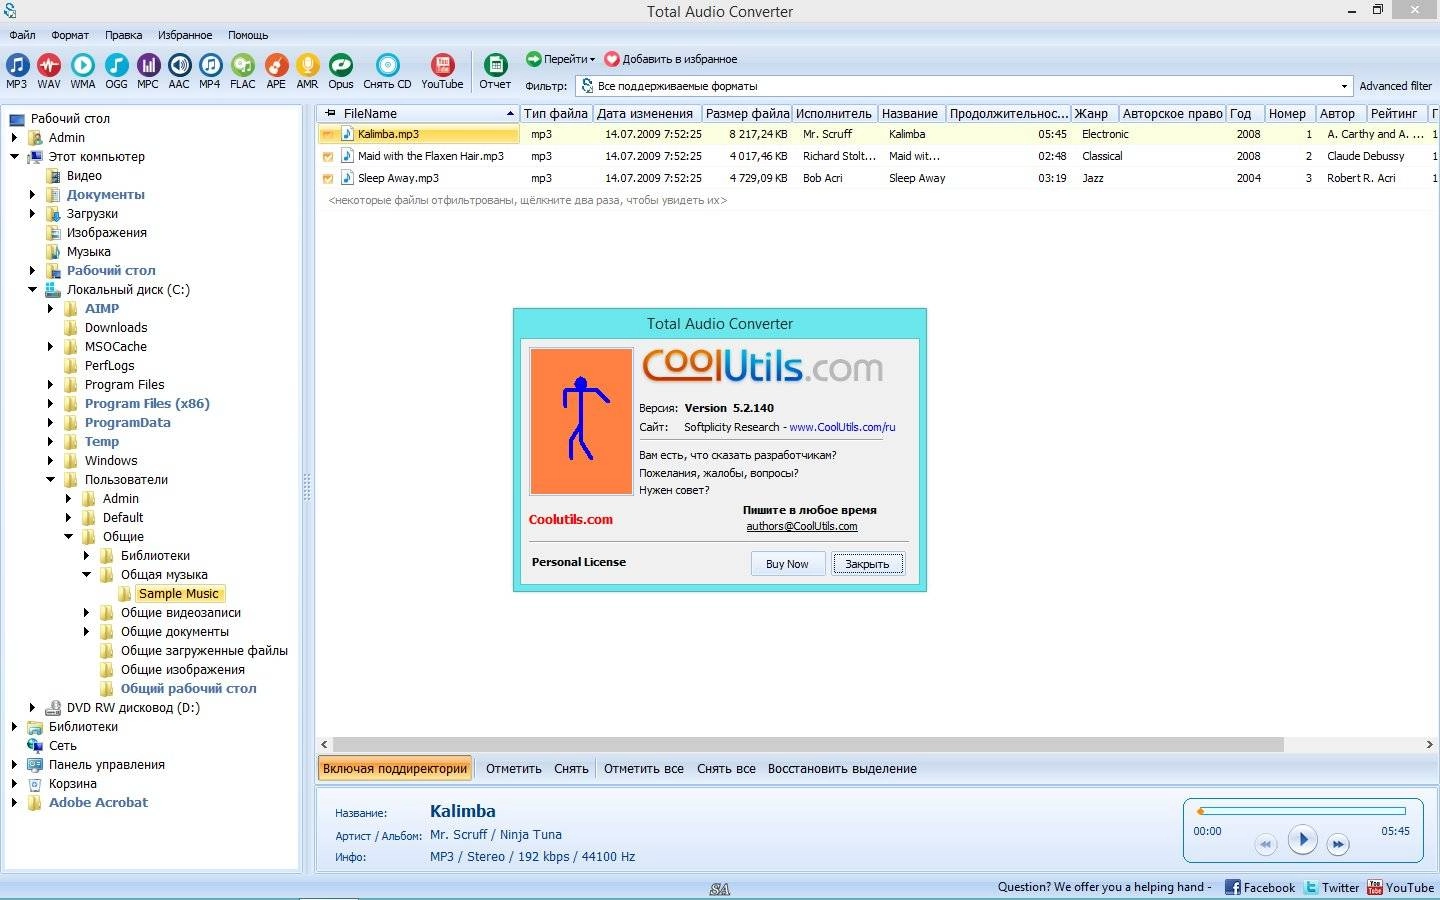This screenshot has width=1440, height=900.
Task: Click the horizontal scrollbar of file list
Action: click(x=808, y=744)
